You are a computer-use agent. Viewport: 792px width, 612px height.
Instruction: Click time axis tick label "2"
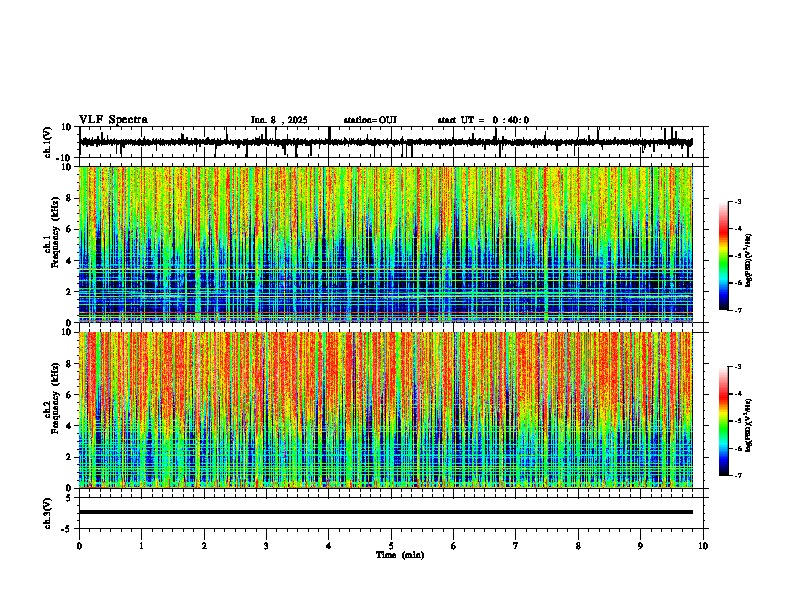point(204,546)
